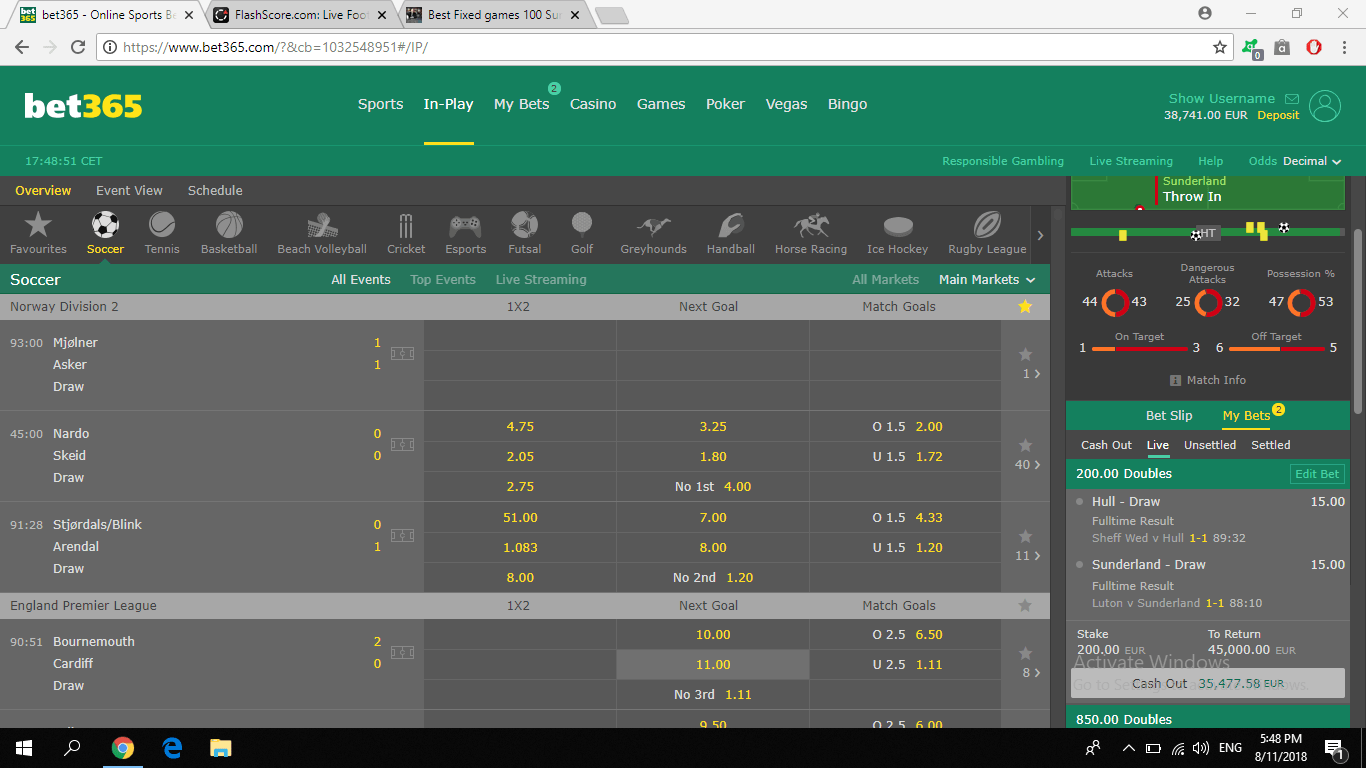1366x768 pixels.
Task: Select the Horse Racing icon
Action: (x=811, y=224)
